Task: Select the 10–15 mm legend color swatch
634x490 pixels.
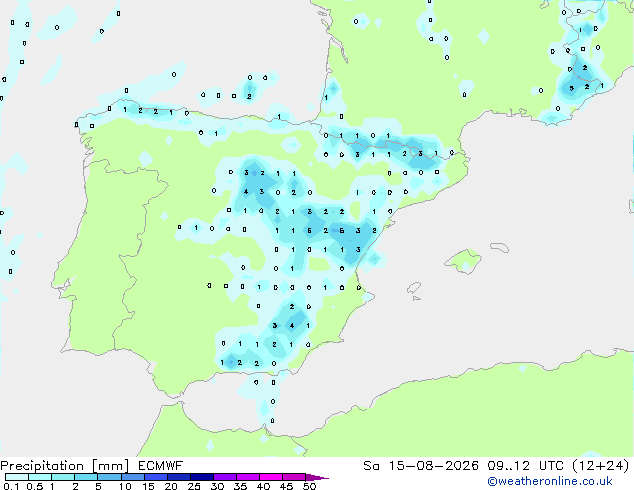Action: (x=132, y=477)
